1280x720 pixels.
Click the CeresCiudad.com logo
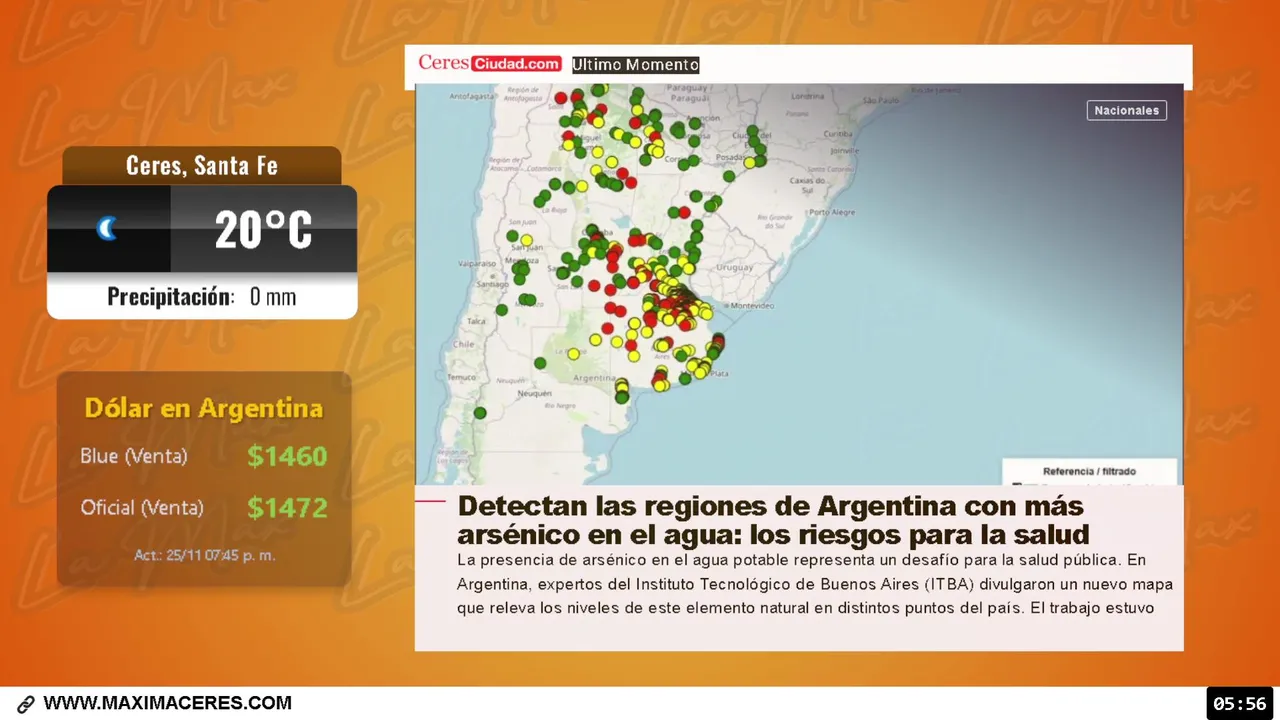pyautogui.click(x=489, y=63)
